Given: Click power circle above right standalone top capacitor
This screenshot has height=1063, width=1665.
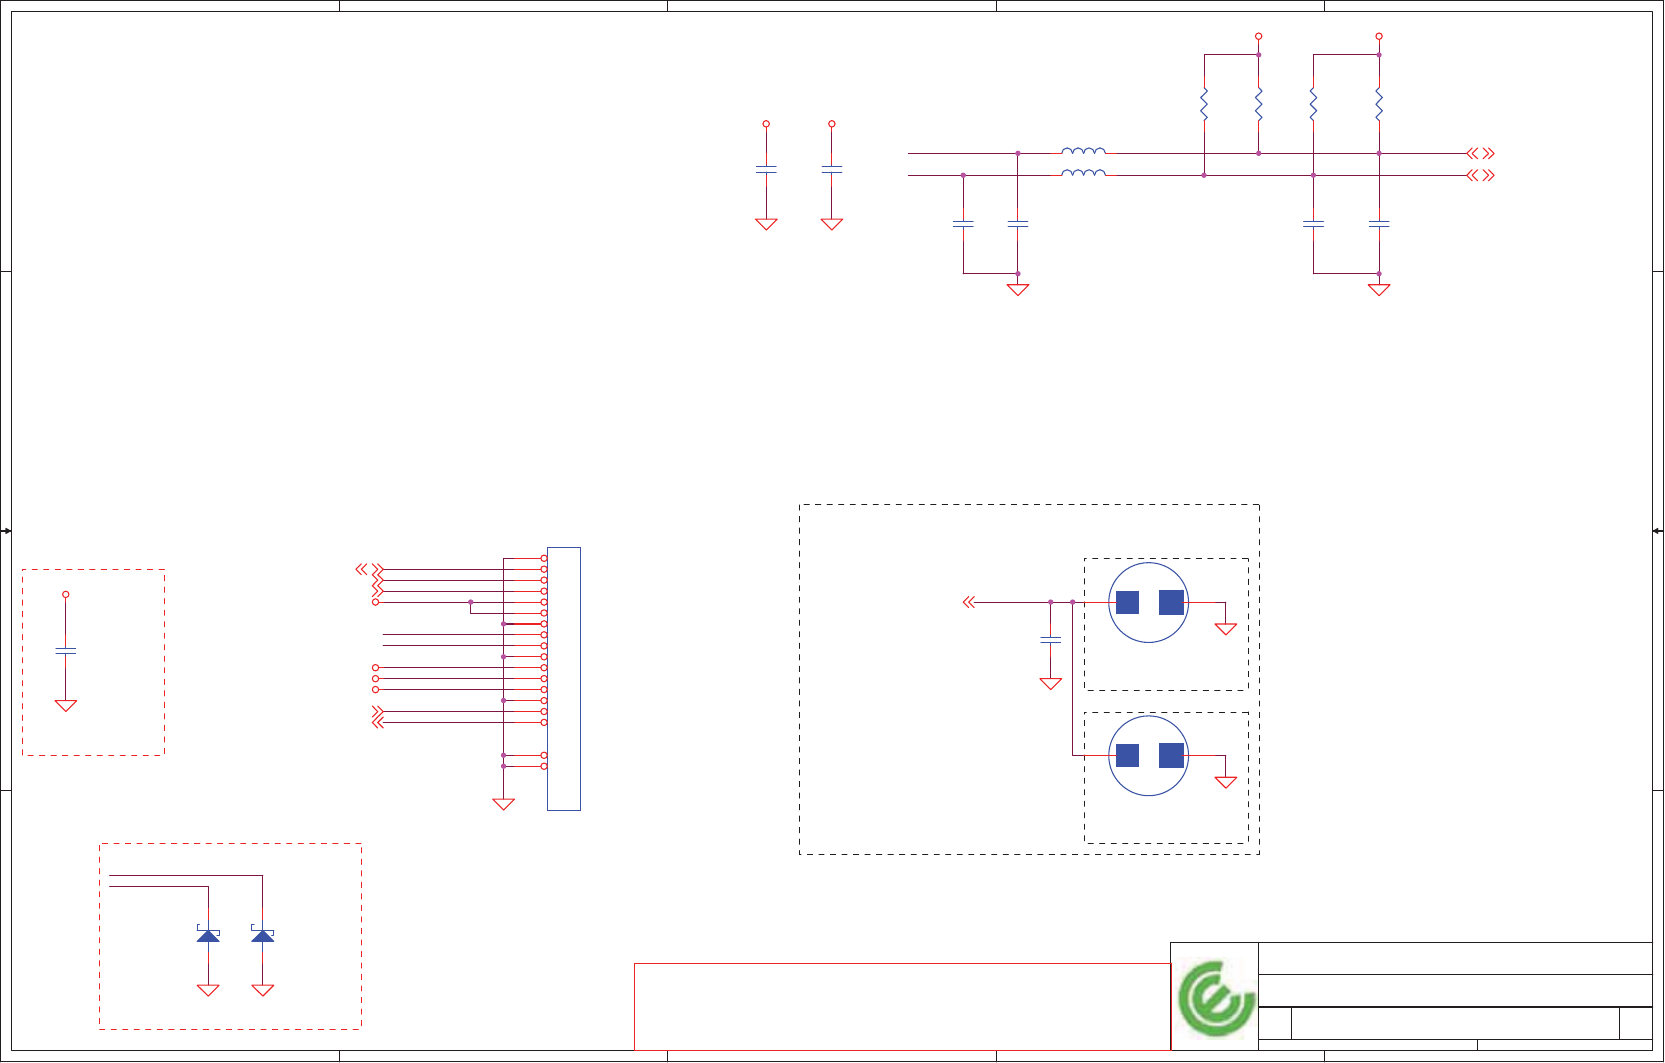Looking at the screenshot, I should click(832, 124).
